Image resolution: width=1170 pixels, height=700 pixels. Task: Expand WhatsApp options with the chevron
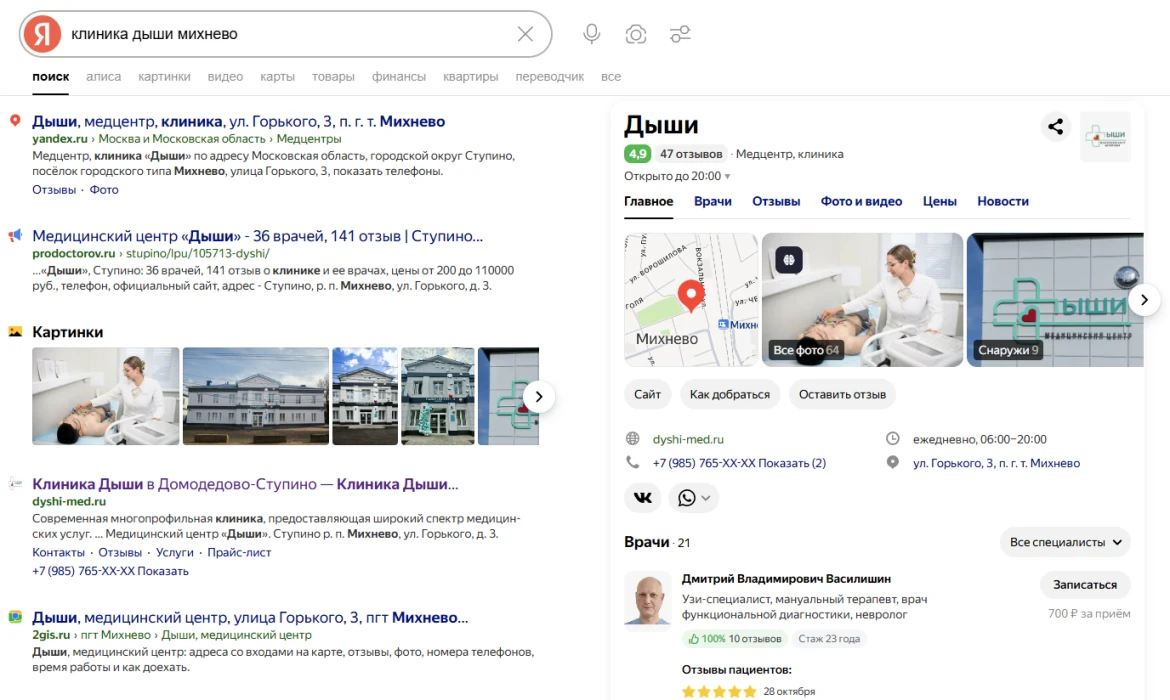point(706,497)
